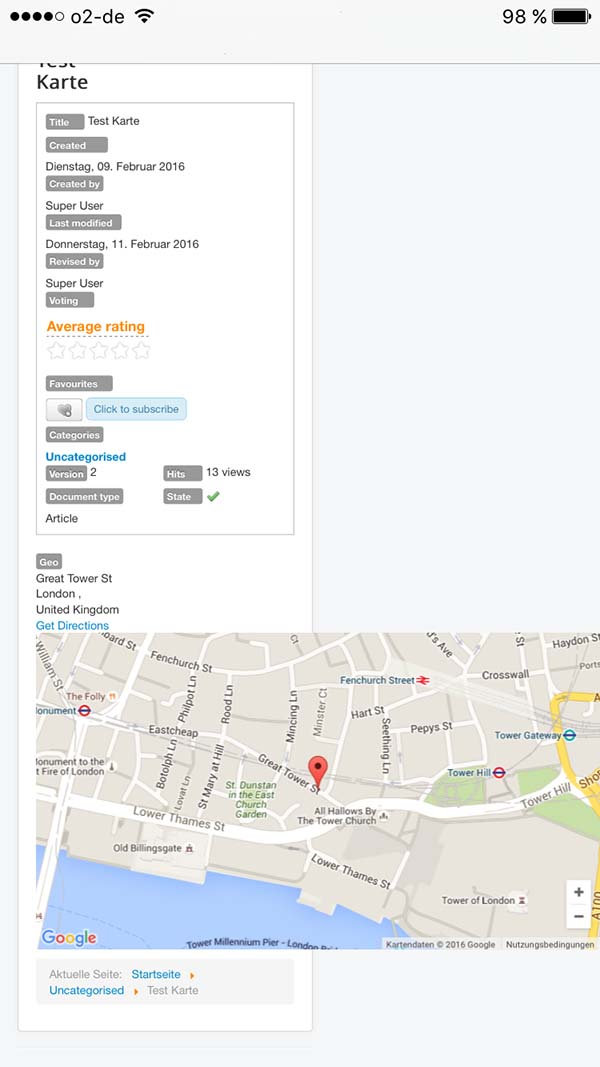Click Tower of London landmark marker

522,900
